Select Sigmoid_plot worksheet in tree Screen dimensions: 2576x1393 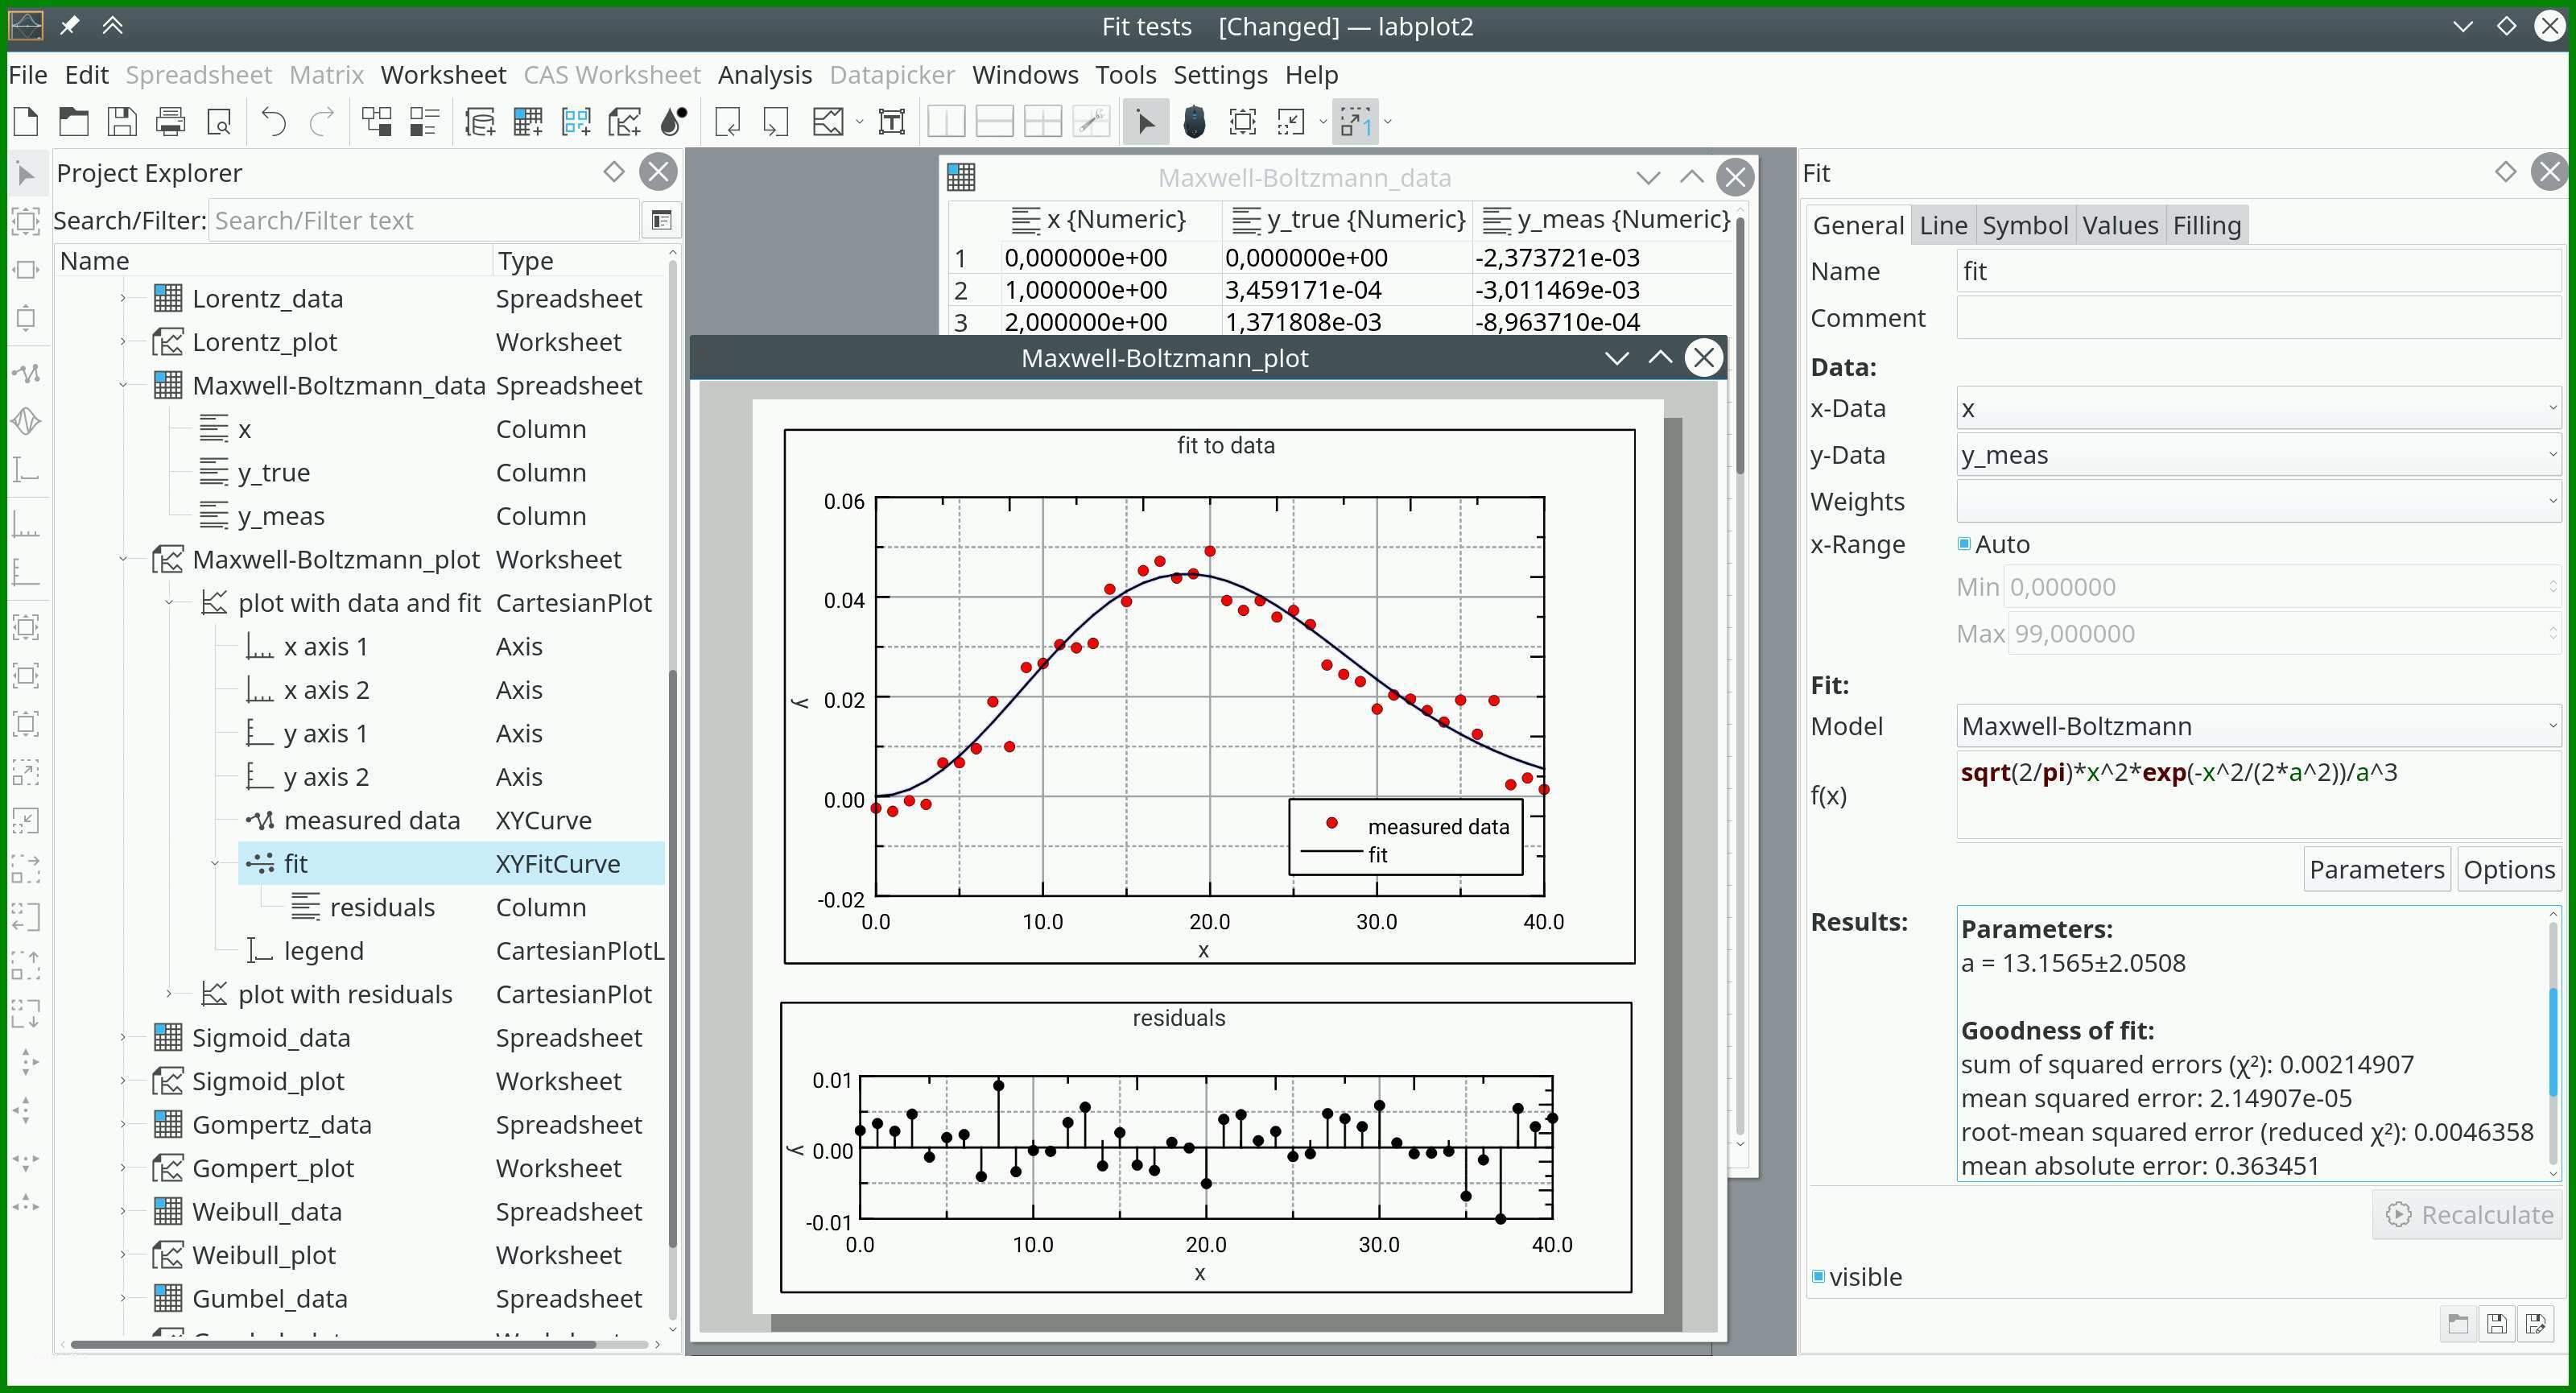[268, 1081]
